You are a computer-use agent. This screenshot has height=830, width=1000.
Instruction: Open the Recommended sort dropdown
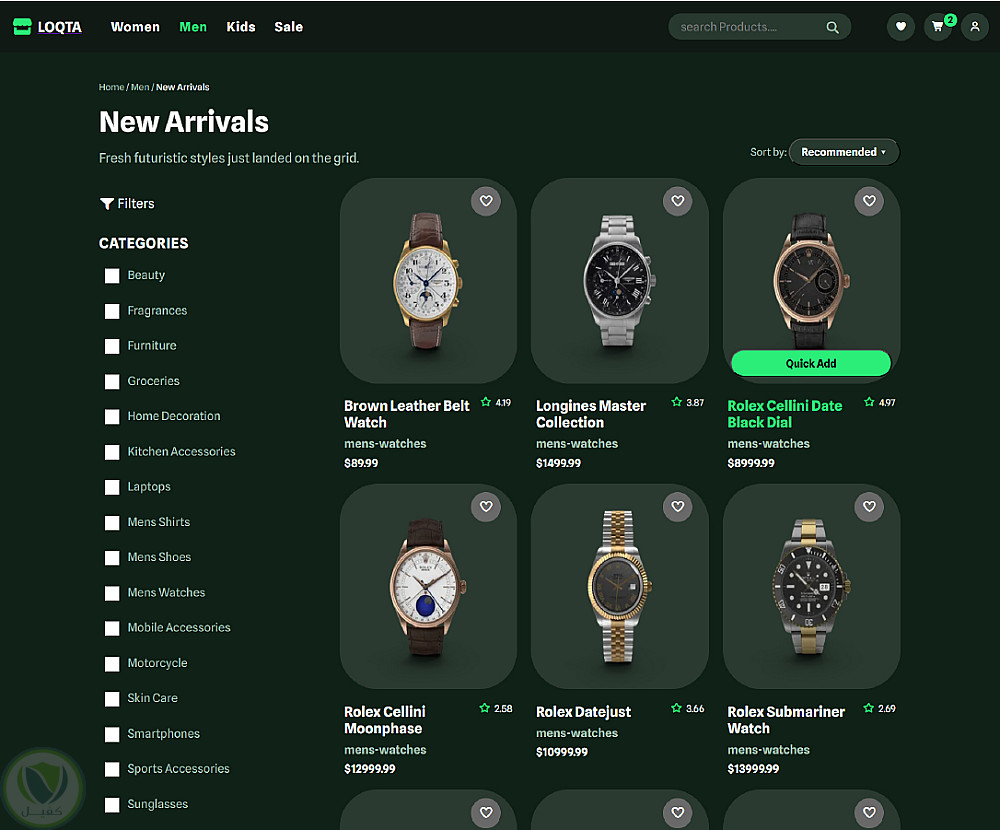coord(844,152)
